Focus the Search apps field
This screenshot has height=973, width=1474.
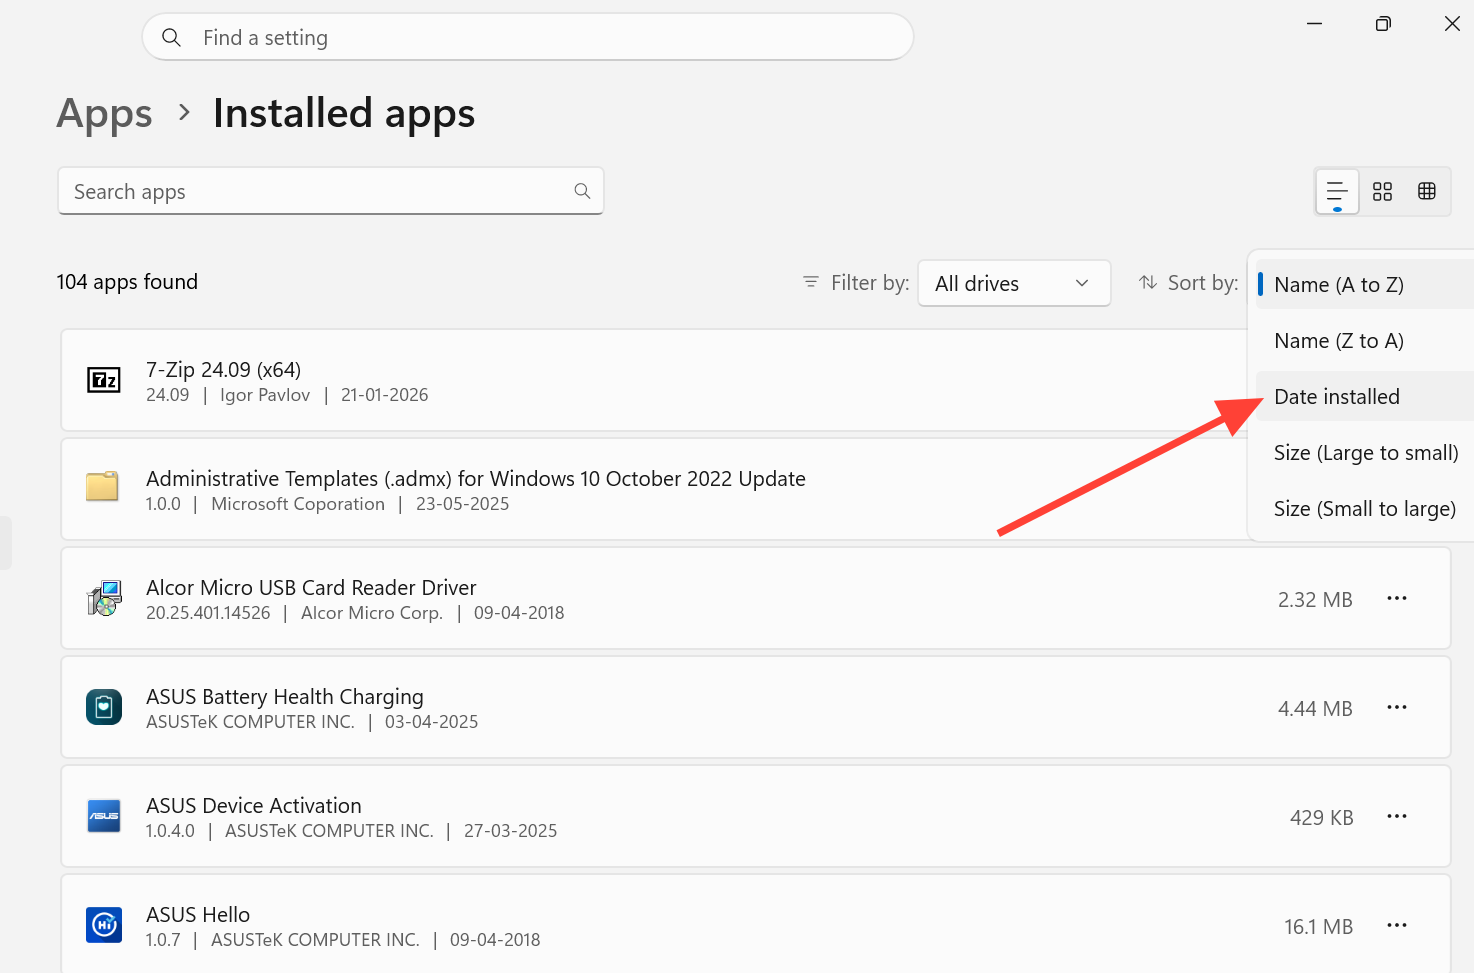[331, 191]
